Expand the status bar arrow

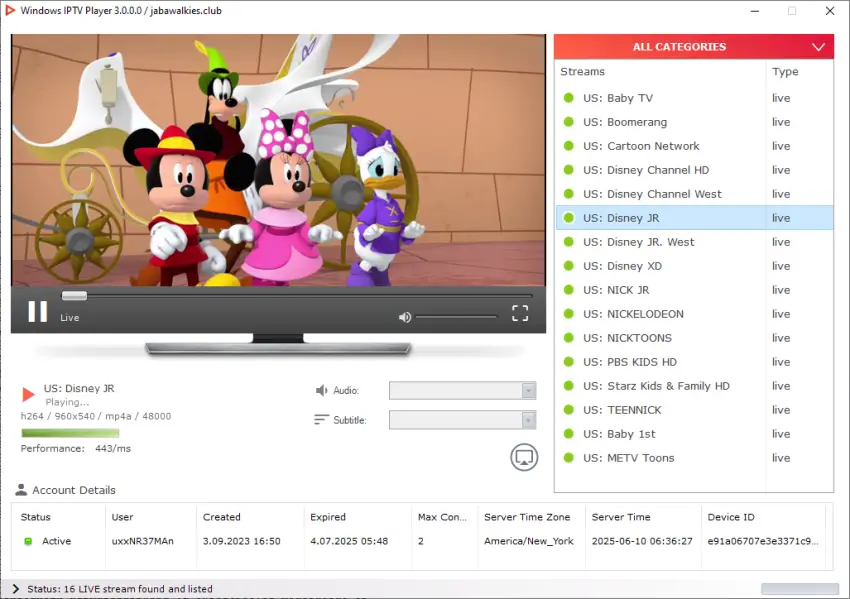click(15, 589)
